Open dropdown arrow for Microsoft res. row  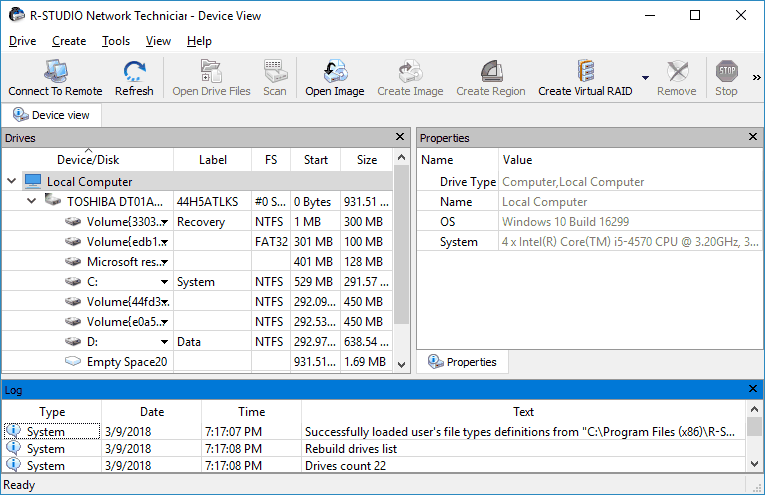(165, 262)
